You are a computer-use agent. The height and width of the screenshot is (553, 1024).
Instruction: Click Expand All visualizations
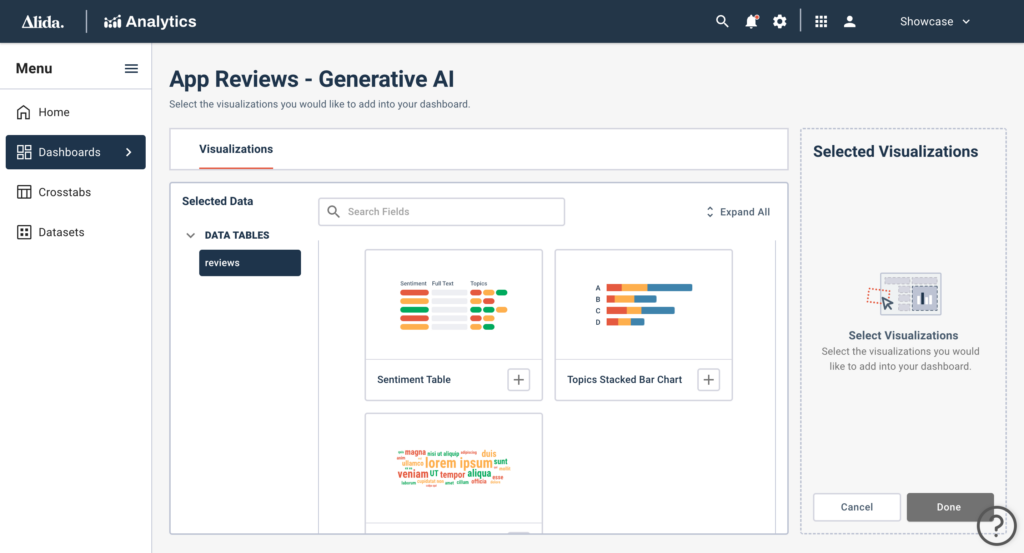coord(737,212)
